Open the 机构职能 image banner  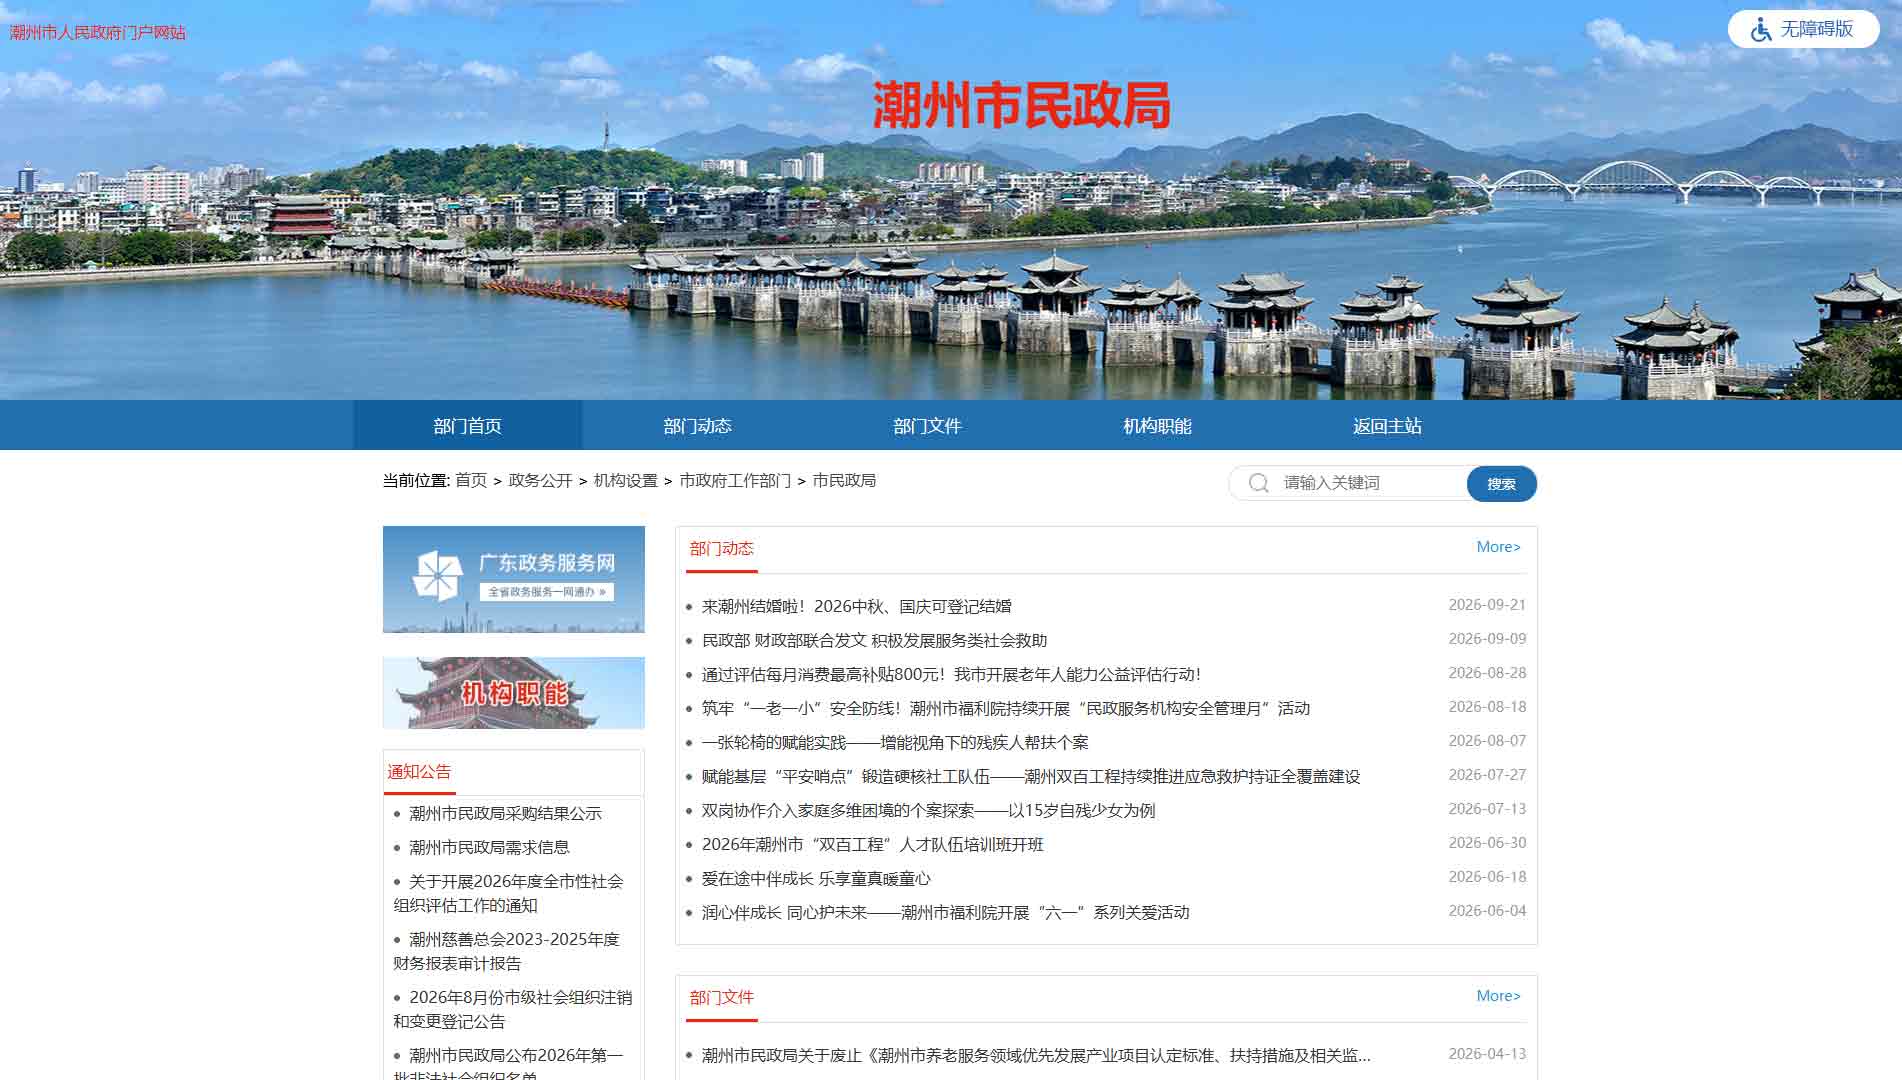pyautogui.click(x=514, y=693)
